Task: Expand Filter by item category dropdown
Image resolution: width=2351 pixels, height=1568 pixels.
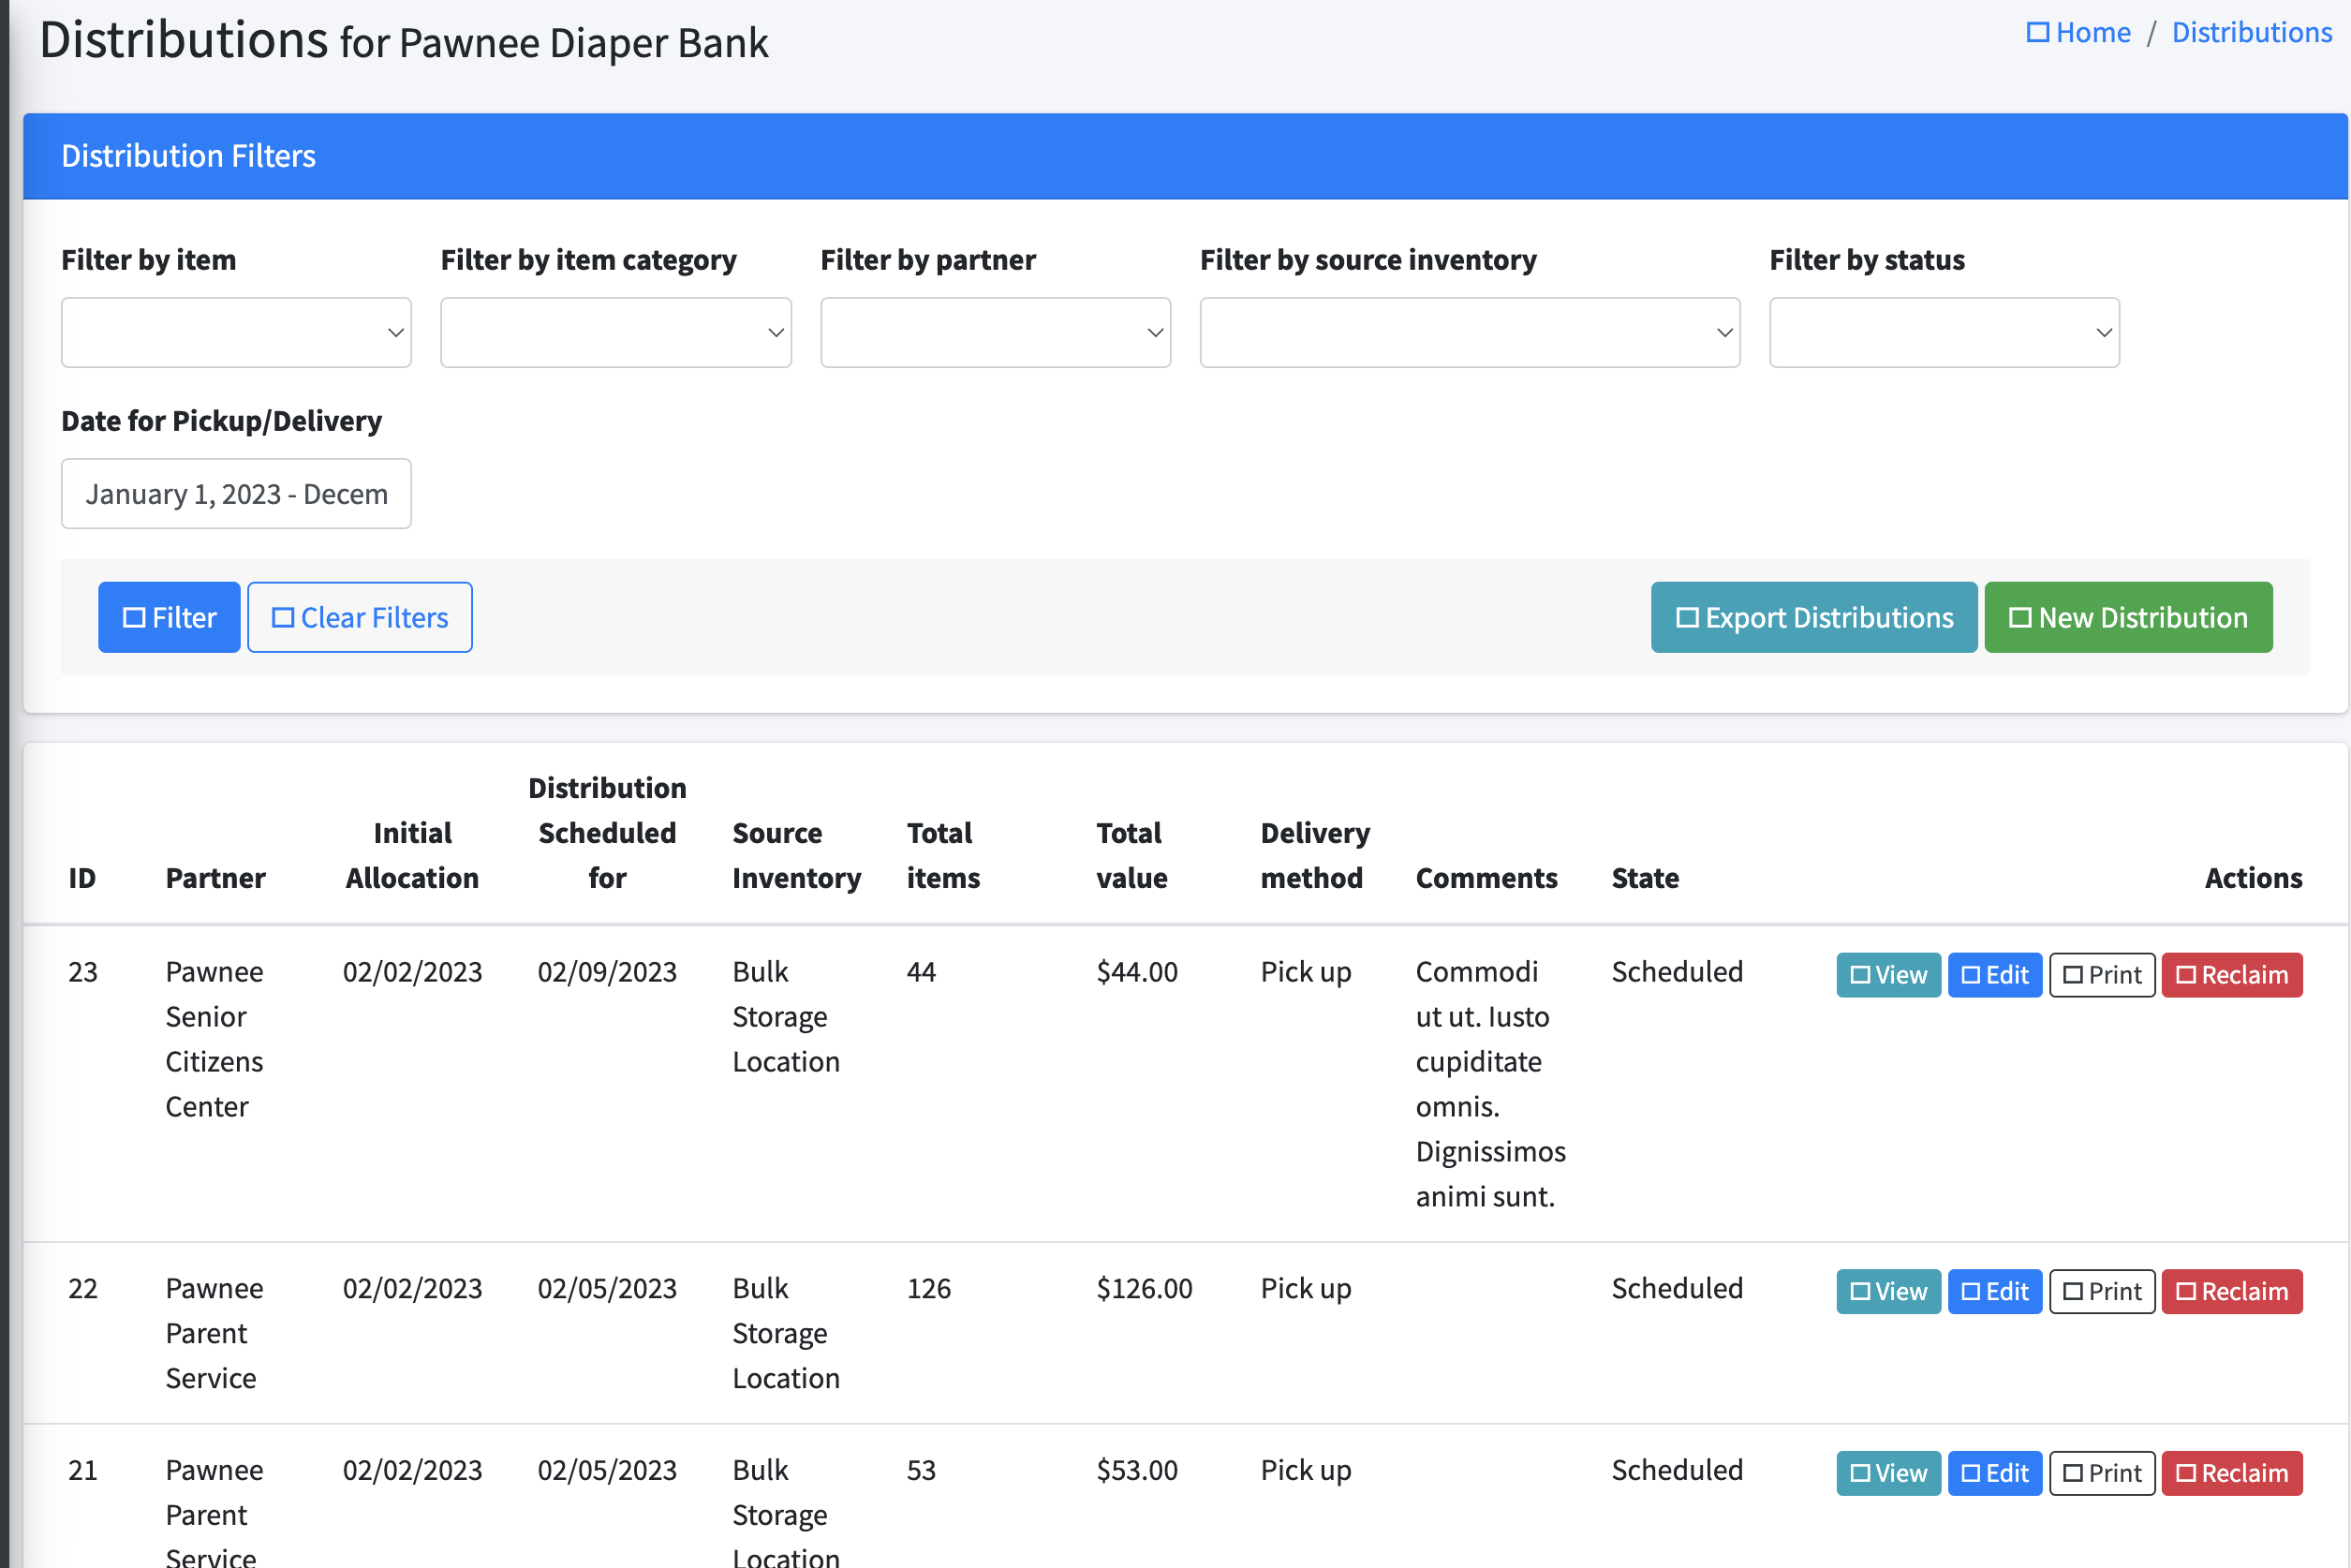Action: pyautogui.click(x=615, y=332)
